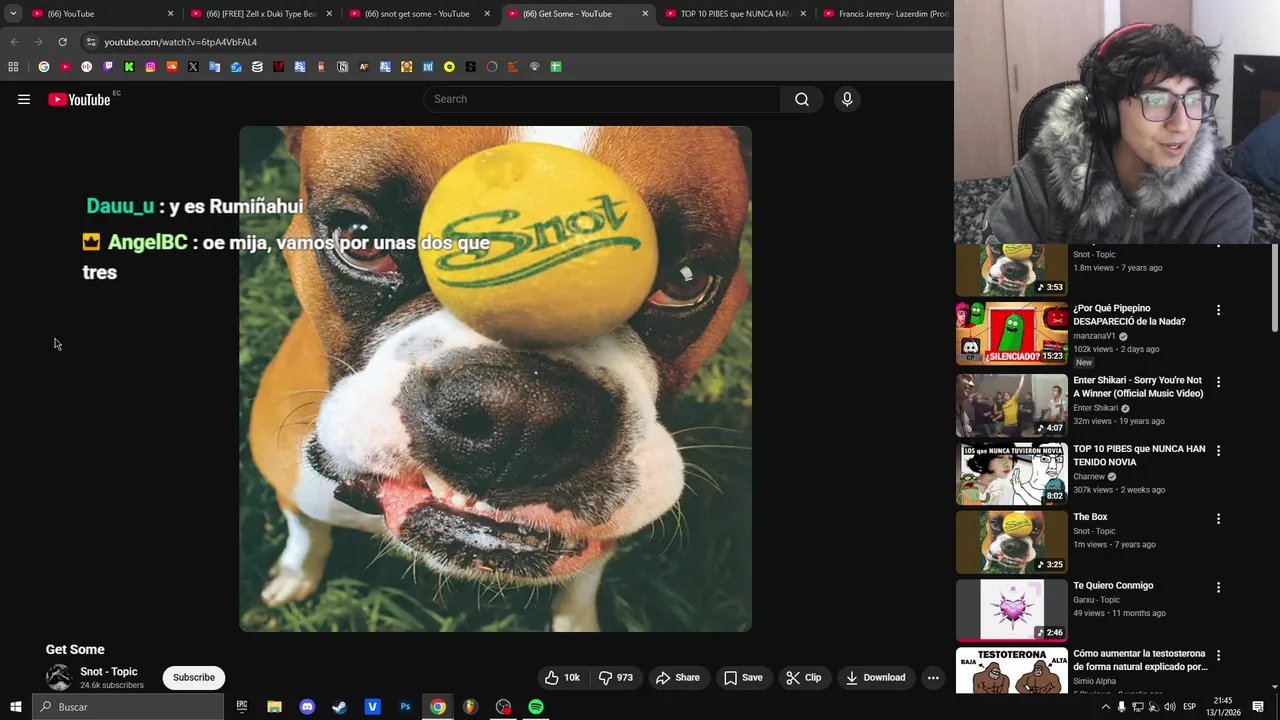Open Epic Games Launcher from taskbar
This screenshot has height=720, width=1280.
[242, 707]
